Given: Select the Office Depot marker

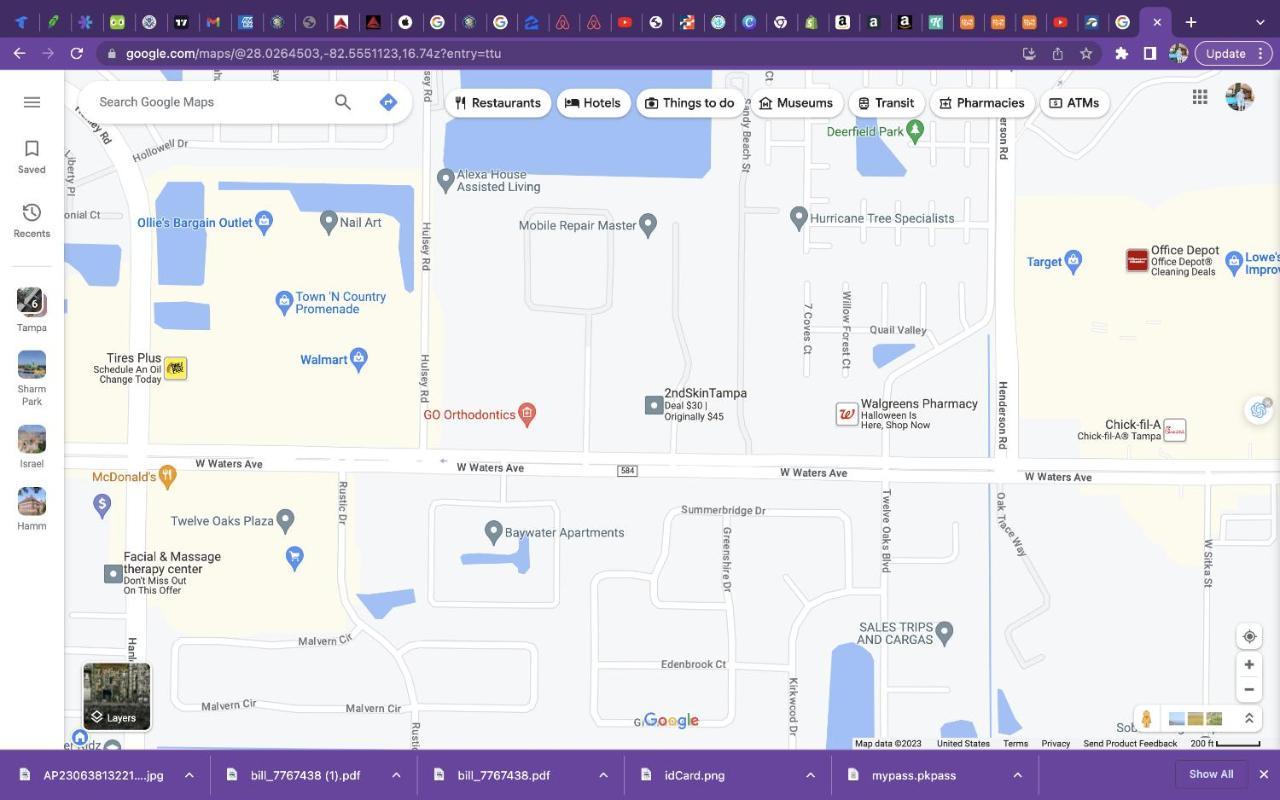Looking at the screenshot, I should tap(1137, 261).
